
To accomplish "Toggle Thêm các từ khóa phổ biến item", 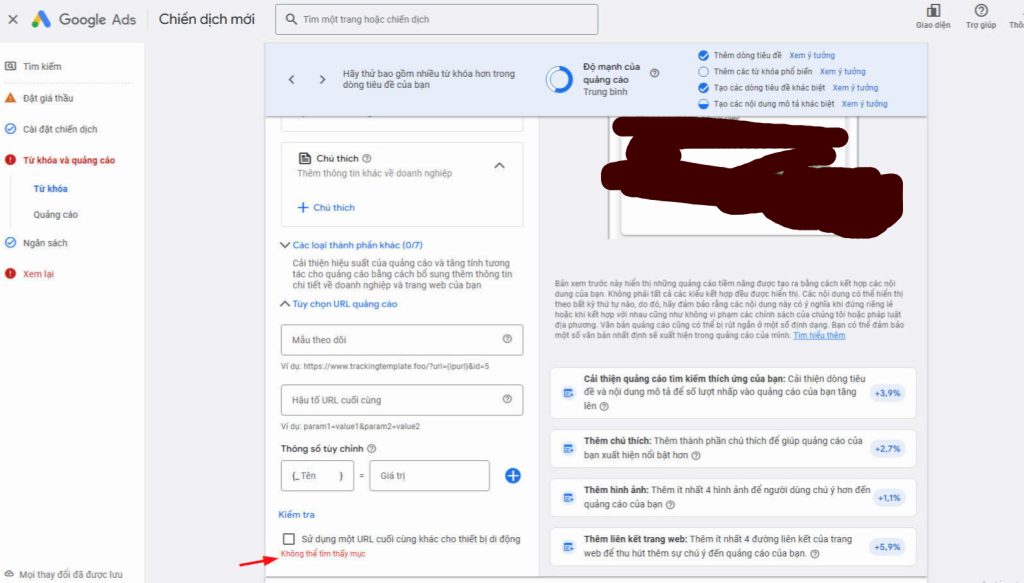I will pyautogui.click(x=703, y=72).
